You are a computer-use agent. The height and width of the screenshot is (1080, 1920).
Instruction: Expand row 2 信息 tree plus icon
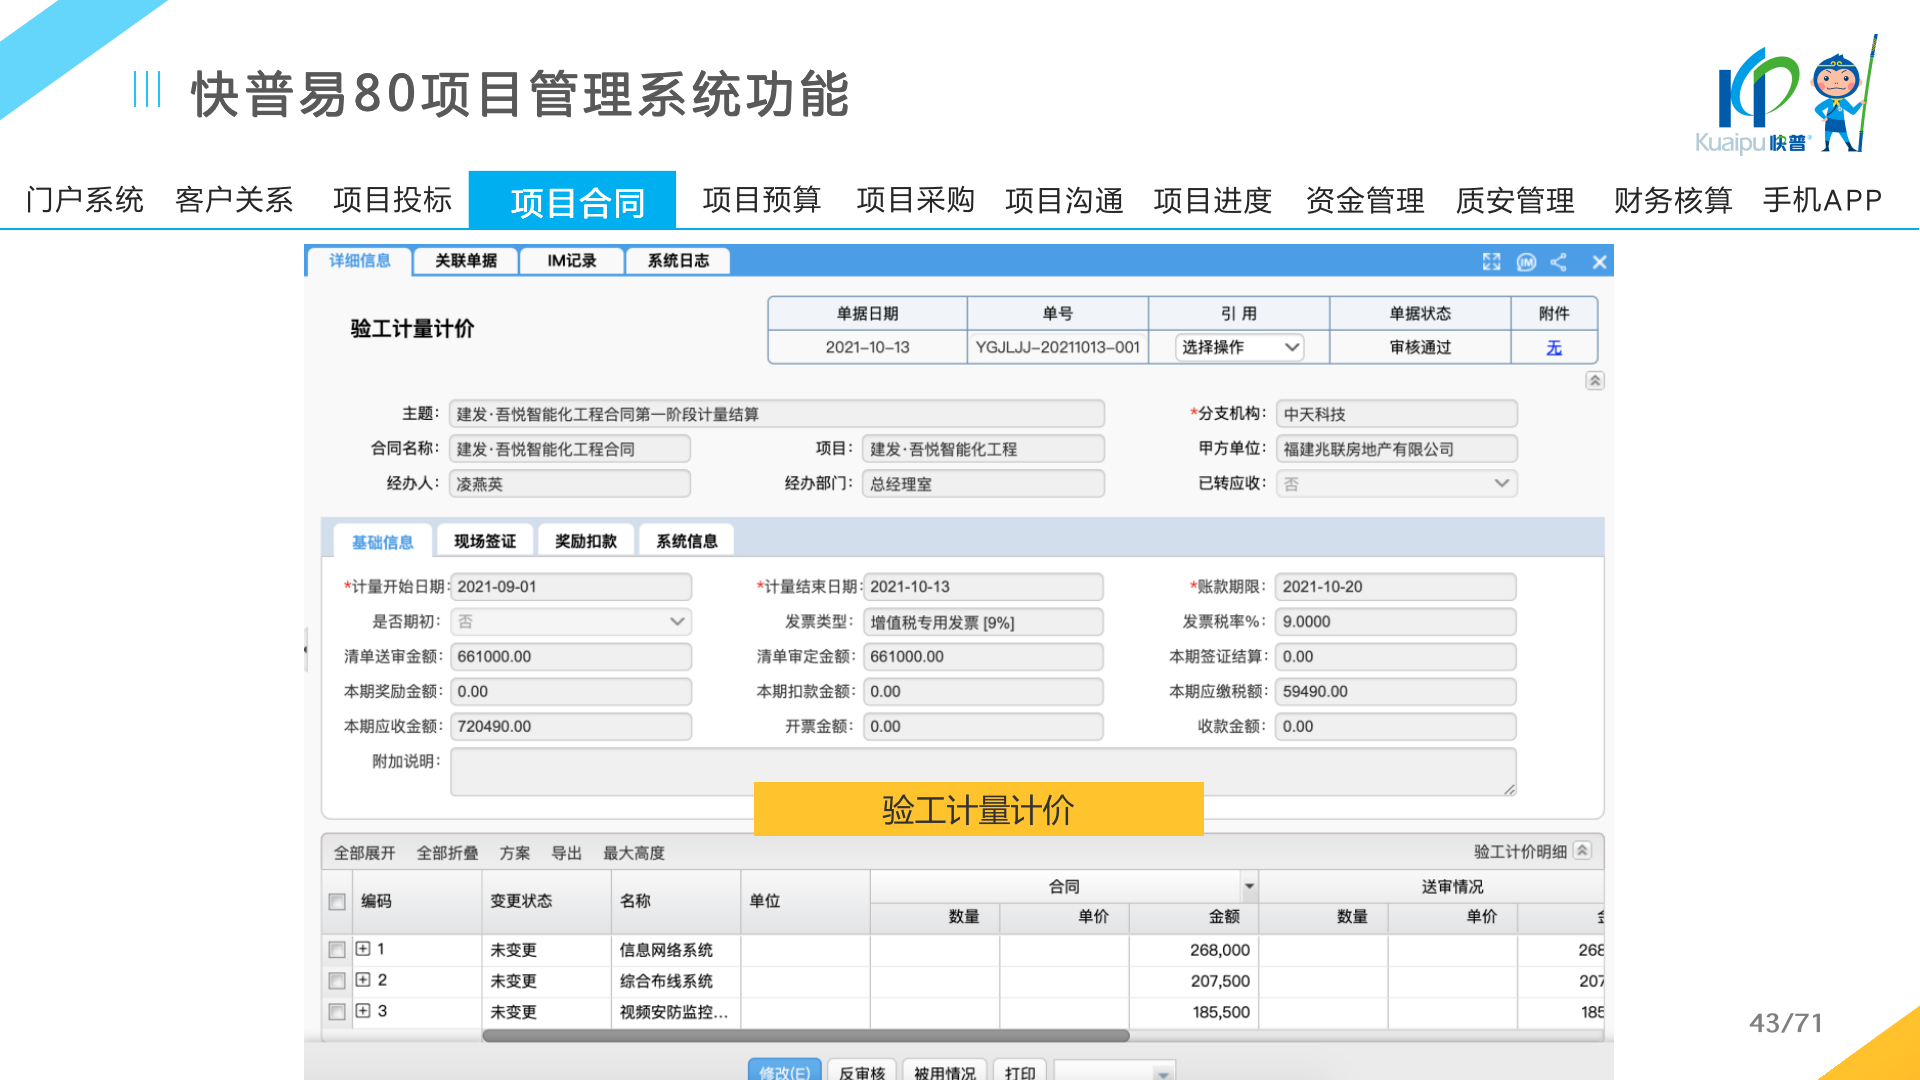363,980
